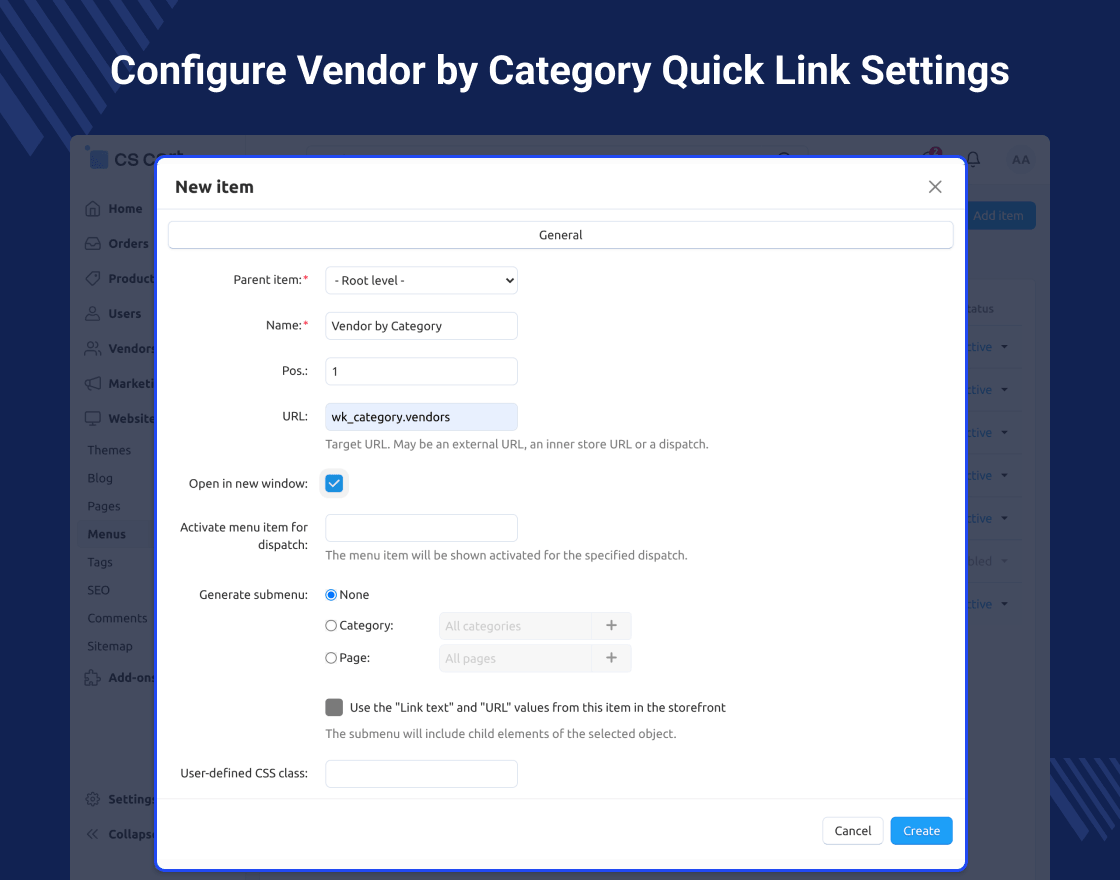Click the Settings gear icon
This screenshot has height=880, width=1120.
tap(93, 799)
